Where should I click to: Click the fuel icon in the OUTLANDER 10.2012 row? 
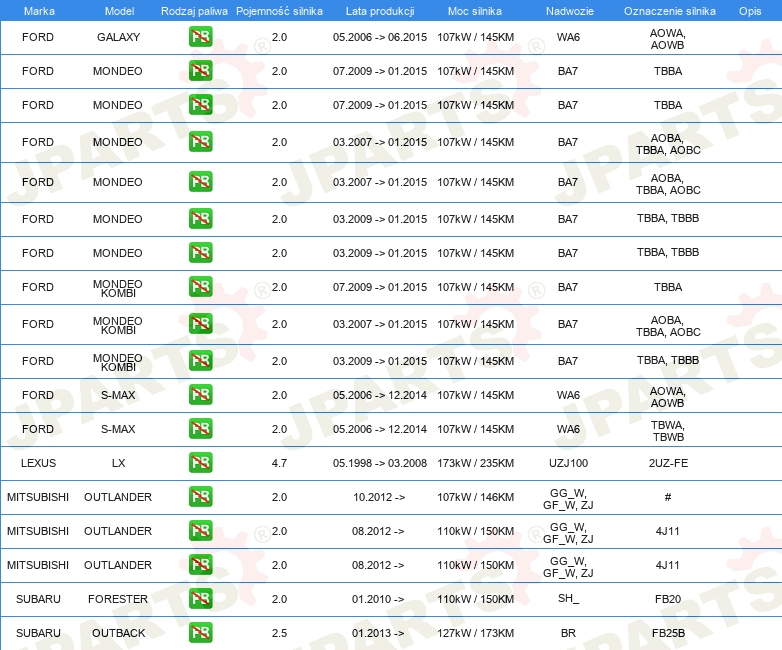click(200, 497)
